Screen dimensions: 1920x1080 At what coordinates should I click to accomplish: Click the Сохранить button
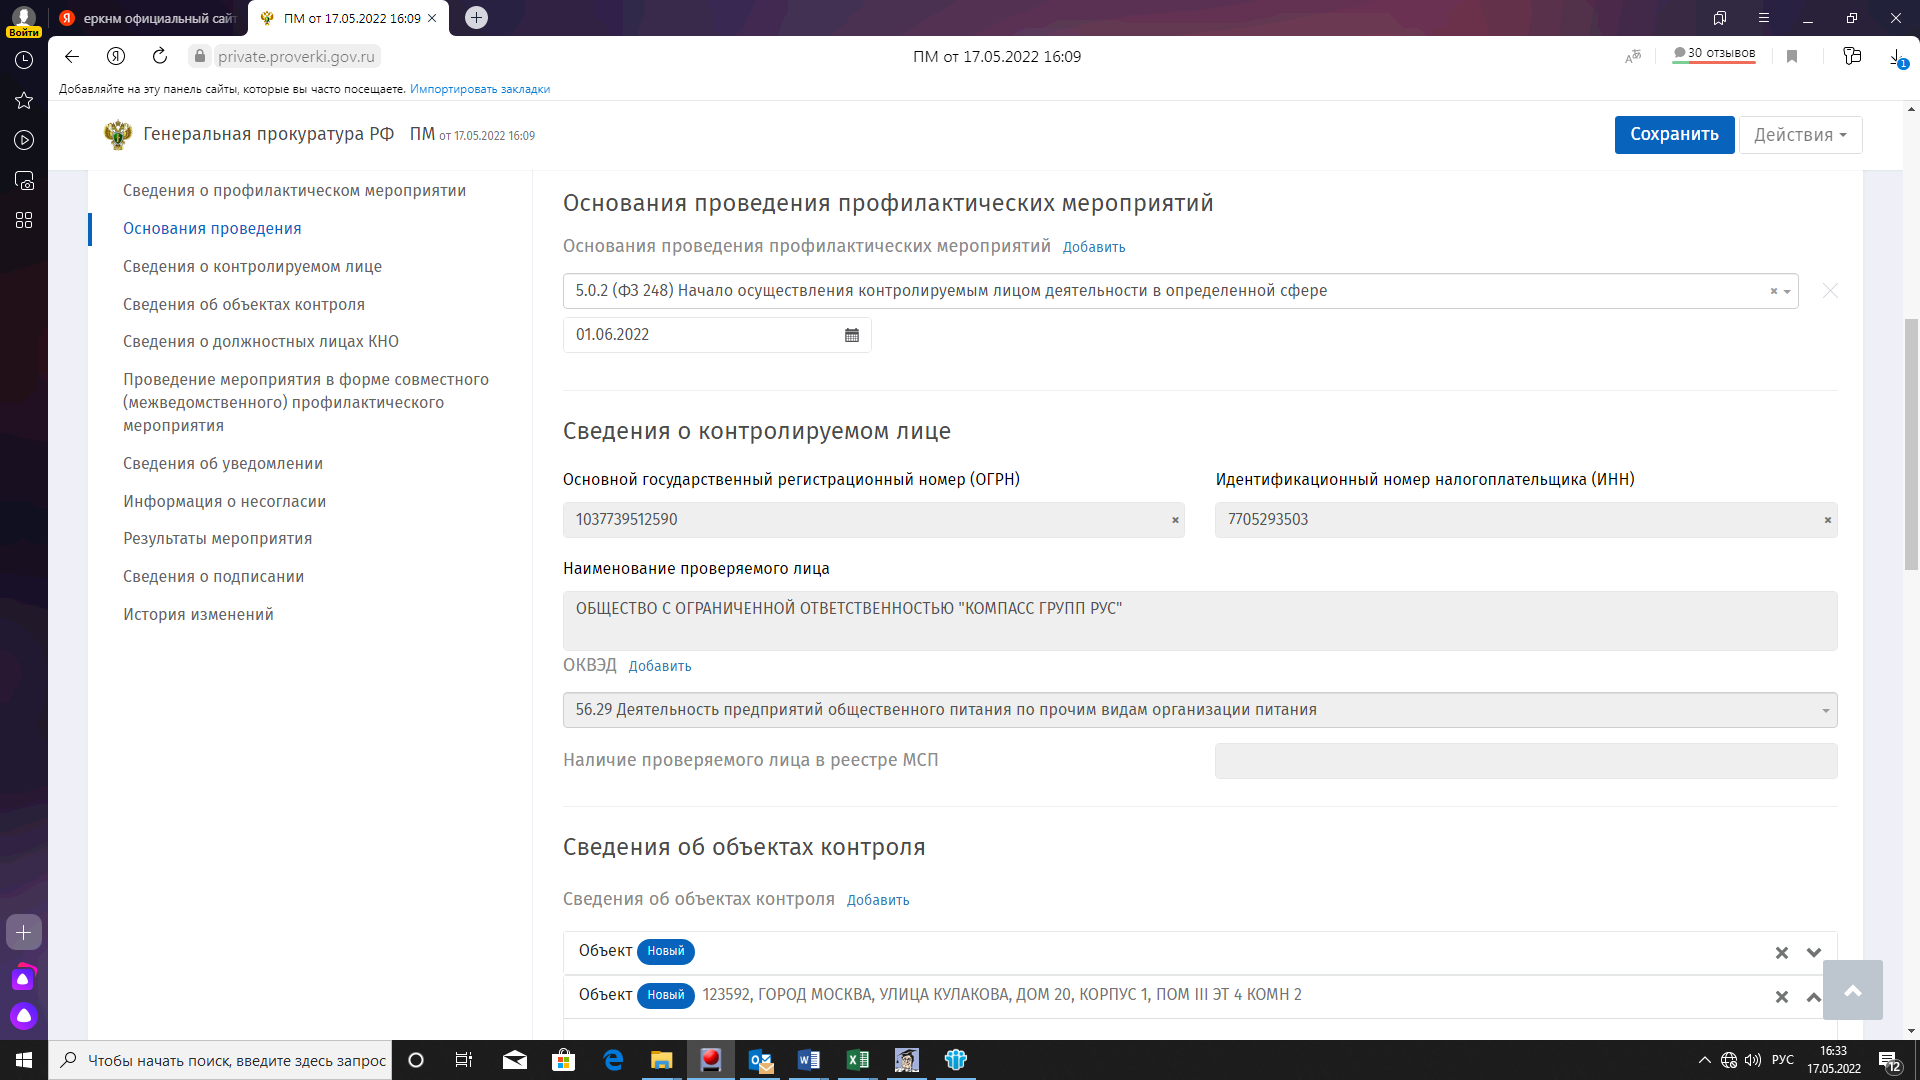pyautogui.click(x=1674, y=135)
